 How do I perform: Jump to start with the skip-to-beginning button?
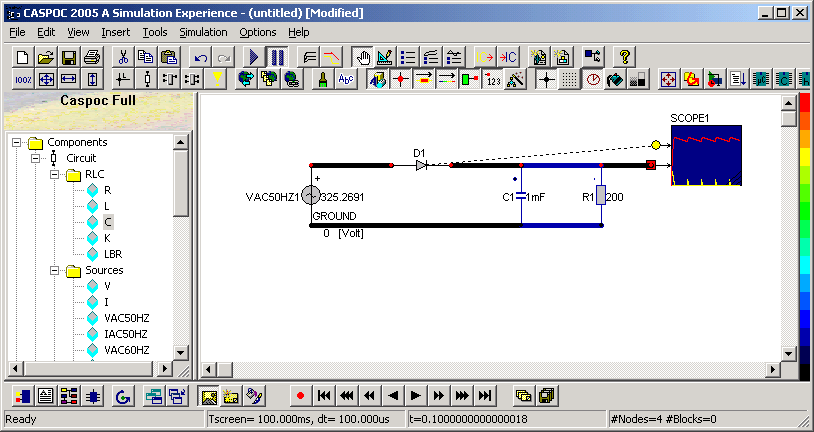(324, 396)
